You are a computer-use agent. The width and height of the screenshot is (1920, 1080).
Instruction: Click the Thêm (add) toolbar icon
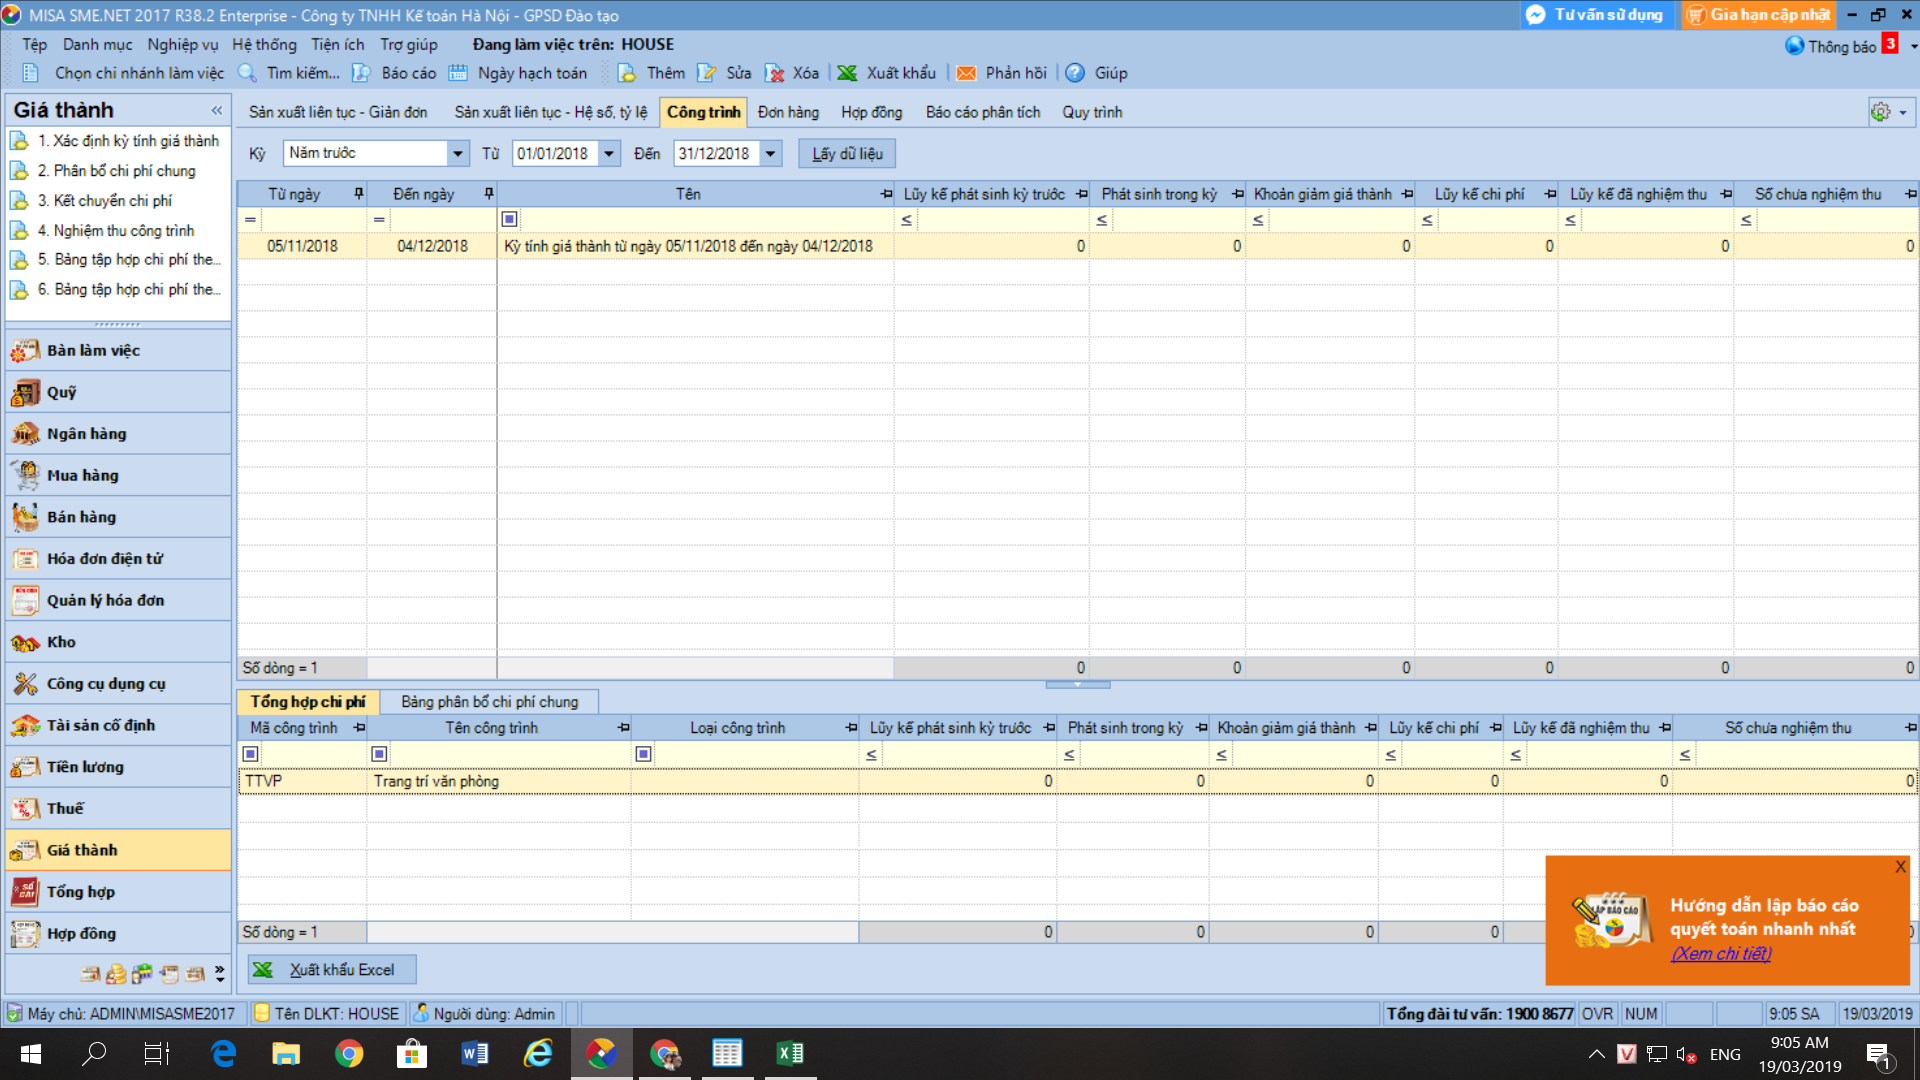coord(627,73)
